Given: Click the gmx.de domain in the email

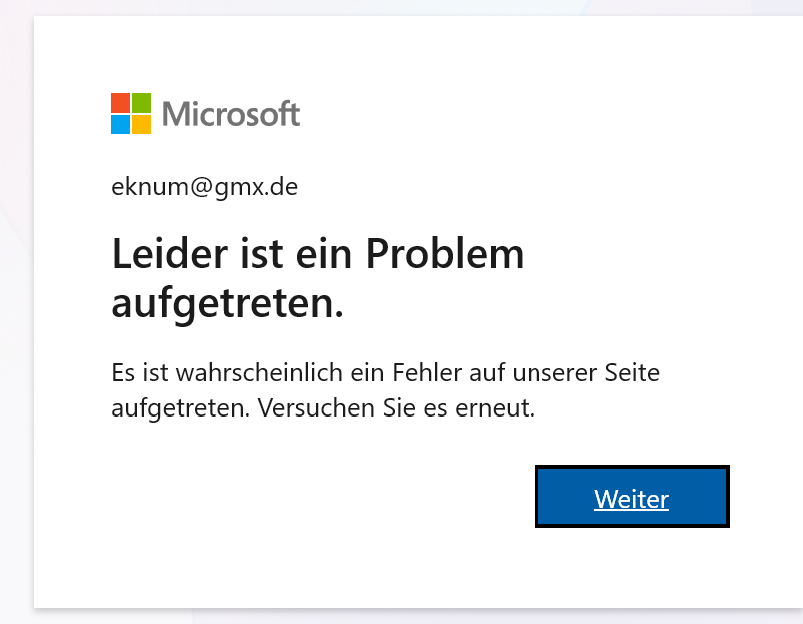Looking at the screenshot, I should click(x=256, y=188).
